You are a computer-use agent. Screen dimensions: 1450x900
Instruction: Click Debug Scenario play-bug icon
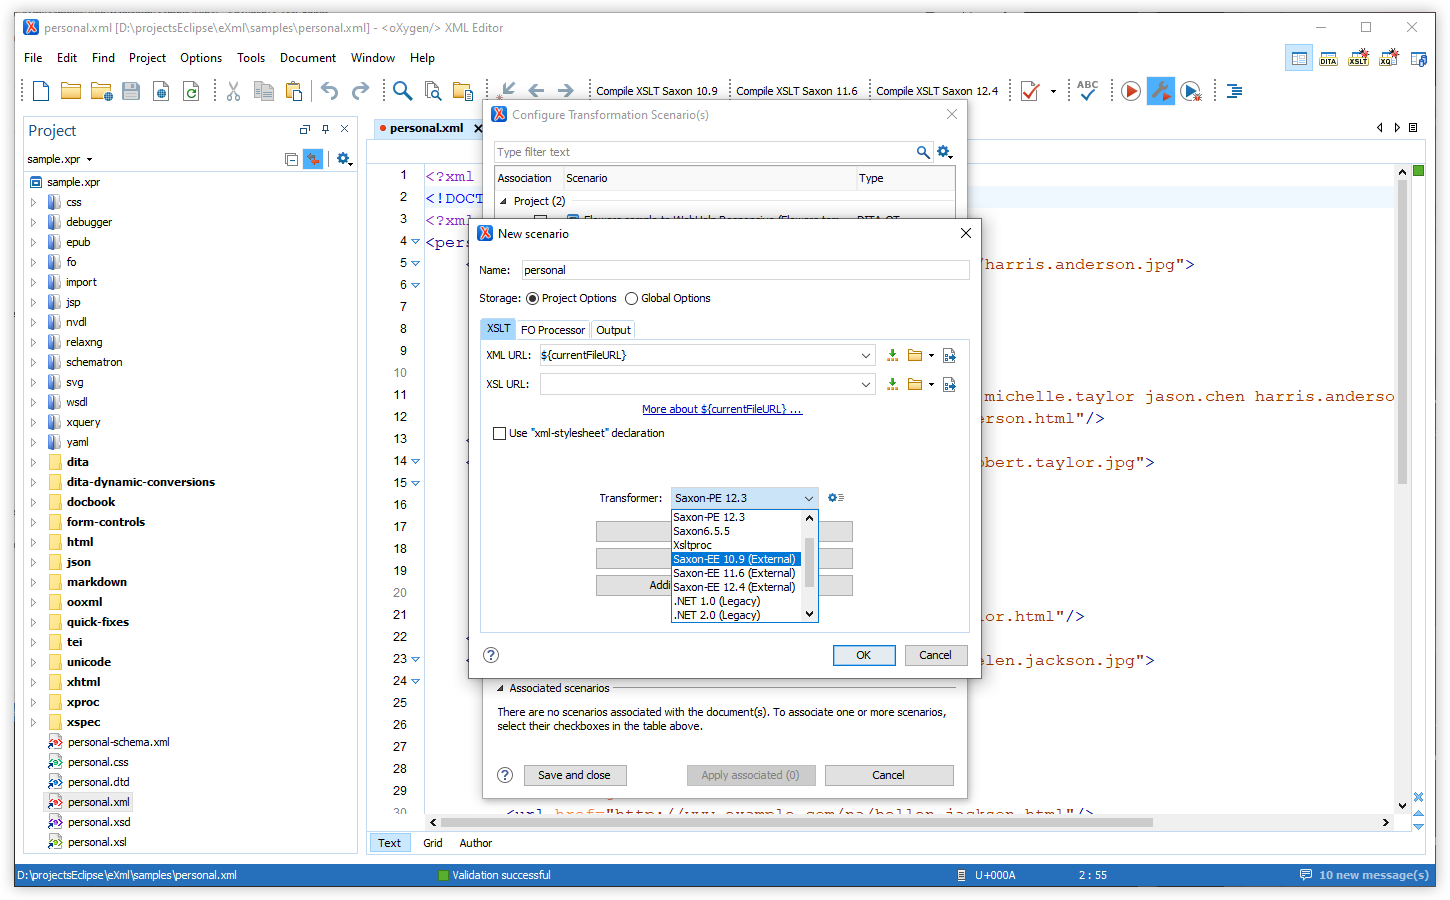[1191, 91]
